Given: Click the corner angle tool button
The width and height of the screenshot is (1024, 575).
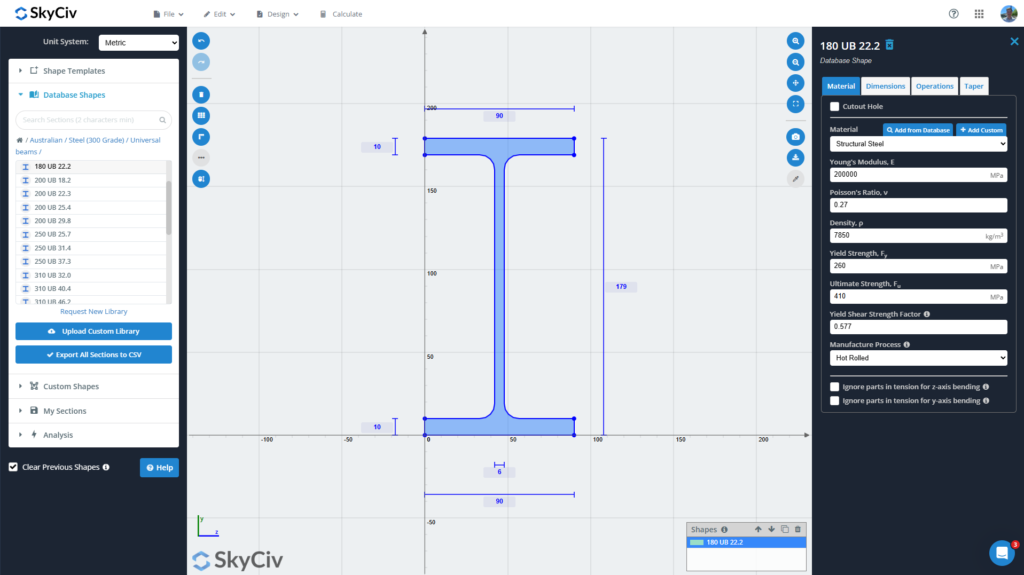Looking at the screenshot, I should 201,137.
